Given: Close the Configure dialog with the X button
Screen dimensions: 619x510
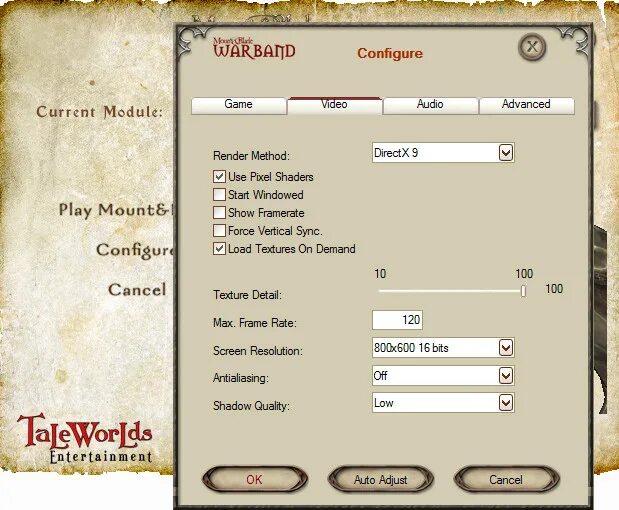Looking at the screenshot, I should tap(532, 47).
